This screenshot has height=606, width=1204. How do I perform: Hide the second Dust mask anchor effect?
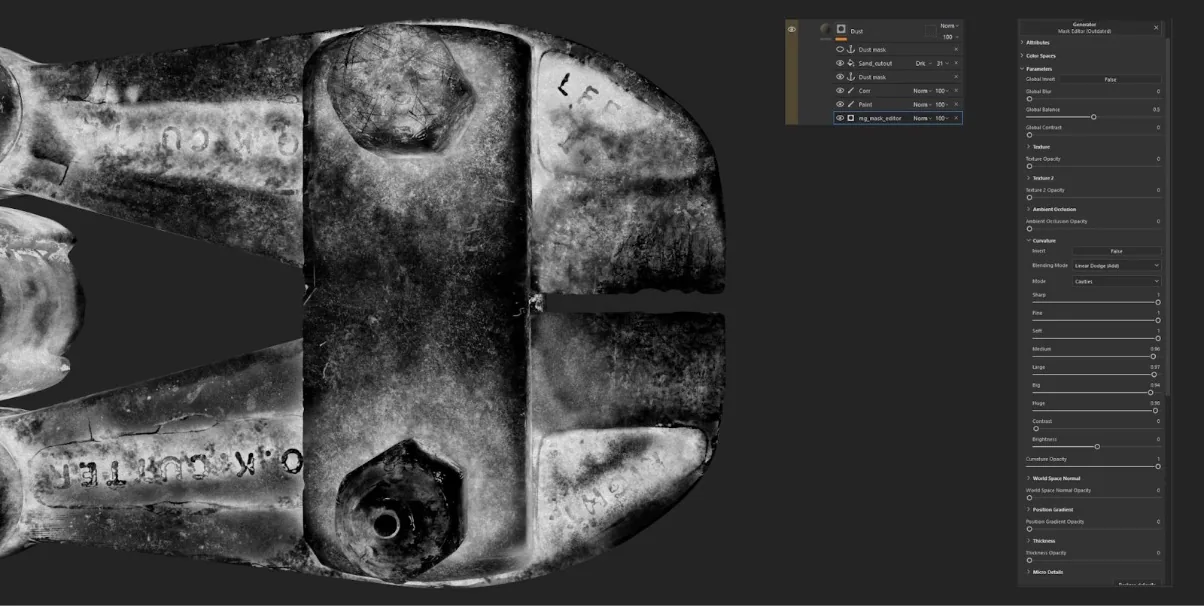840,77
